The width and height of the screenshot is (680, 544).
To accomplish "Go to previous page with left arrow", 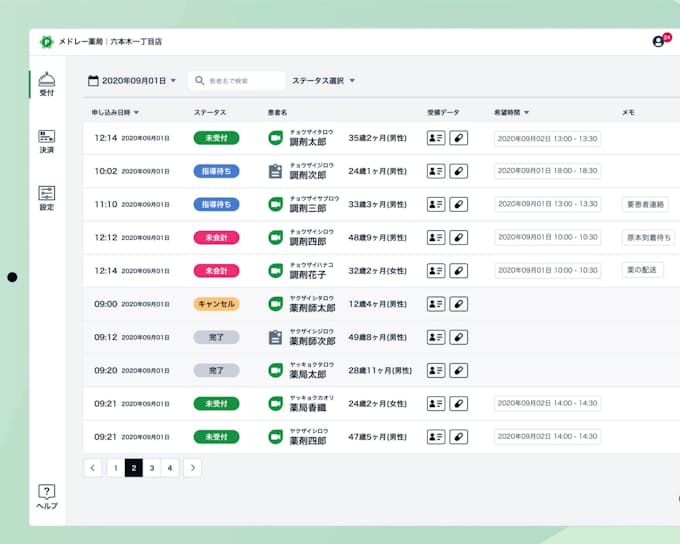I will 93,467.
